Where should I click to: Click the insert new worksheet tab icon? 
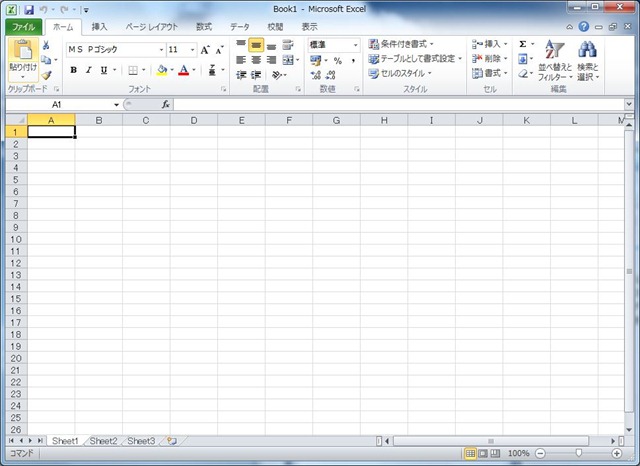pyautogui.click(x=172, y=441)
